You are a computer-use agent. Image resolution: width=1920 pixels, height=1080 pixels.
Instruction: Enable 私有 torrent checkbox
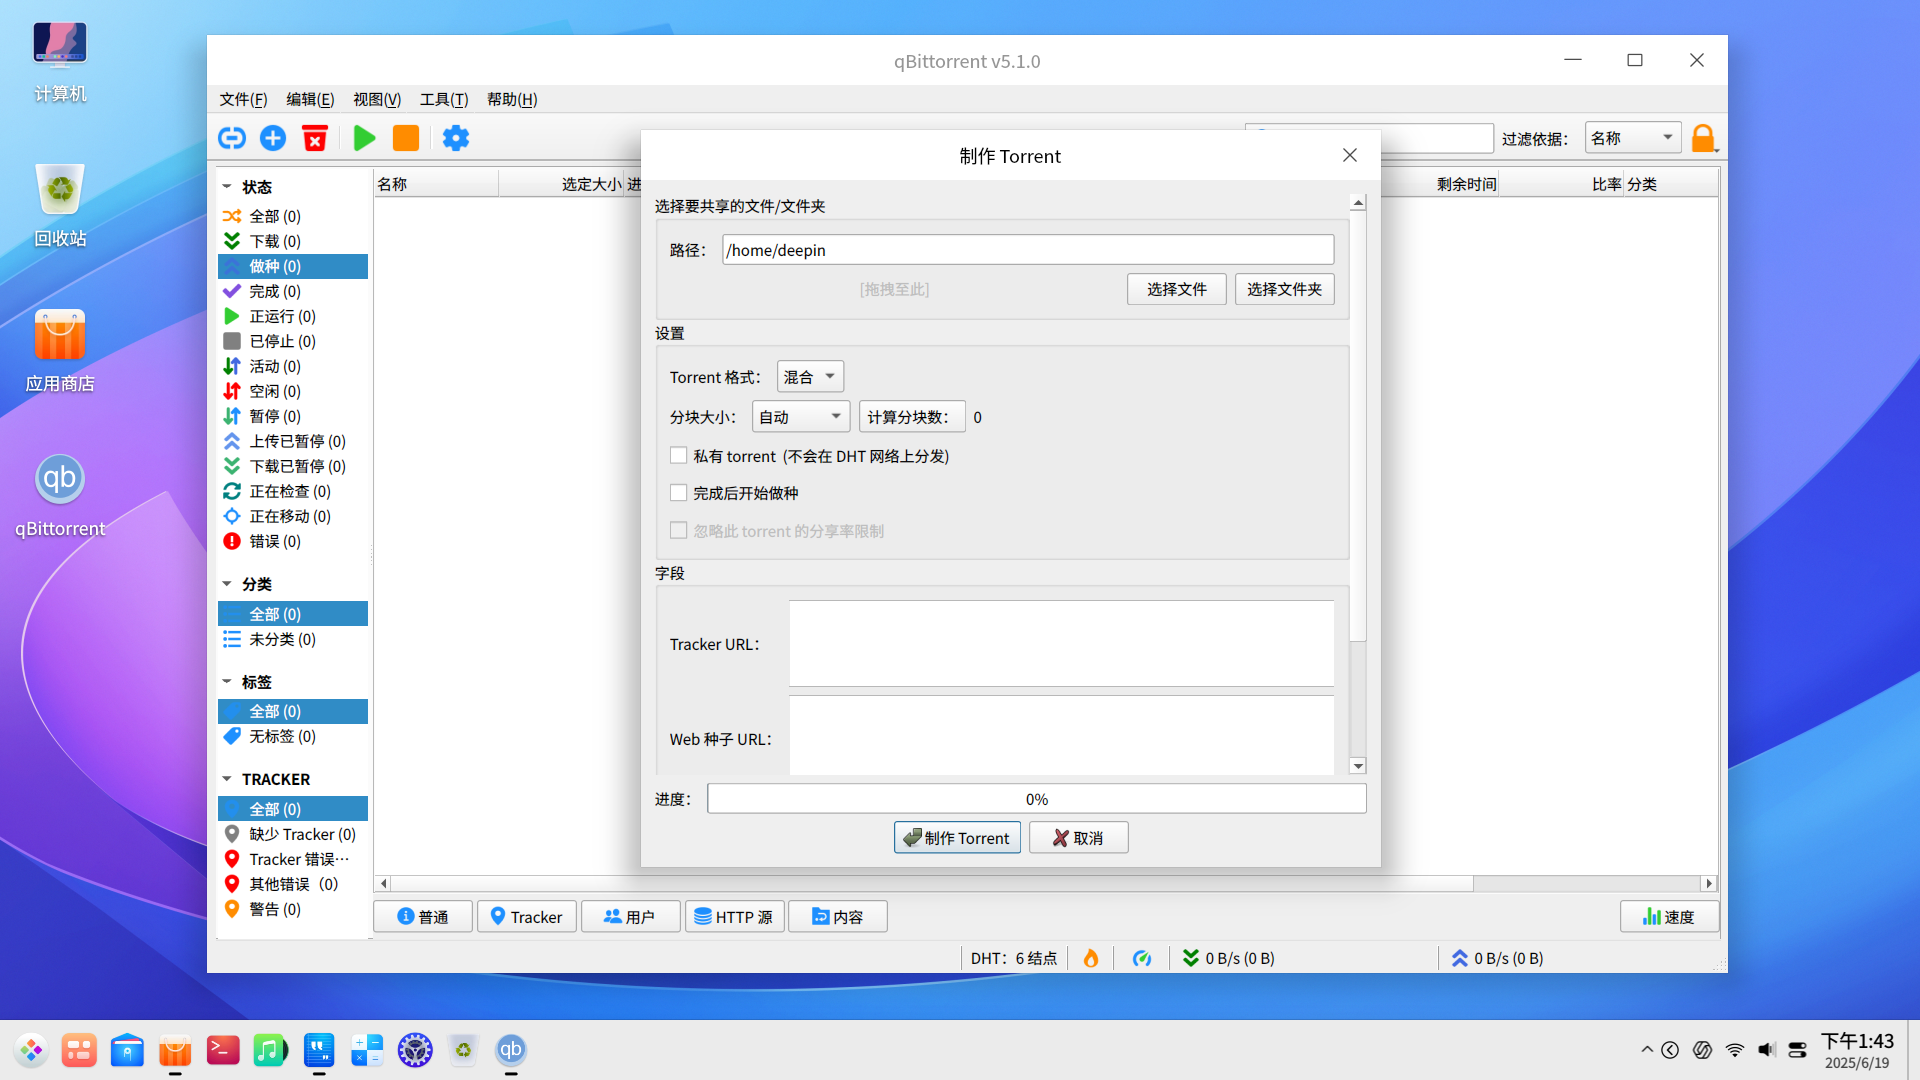tap(679, 456)
